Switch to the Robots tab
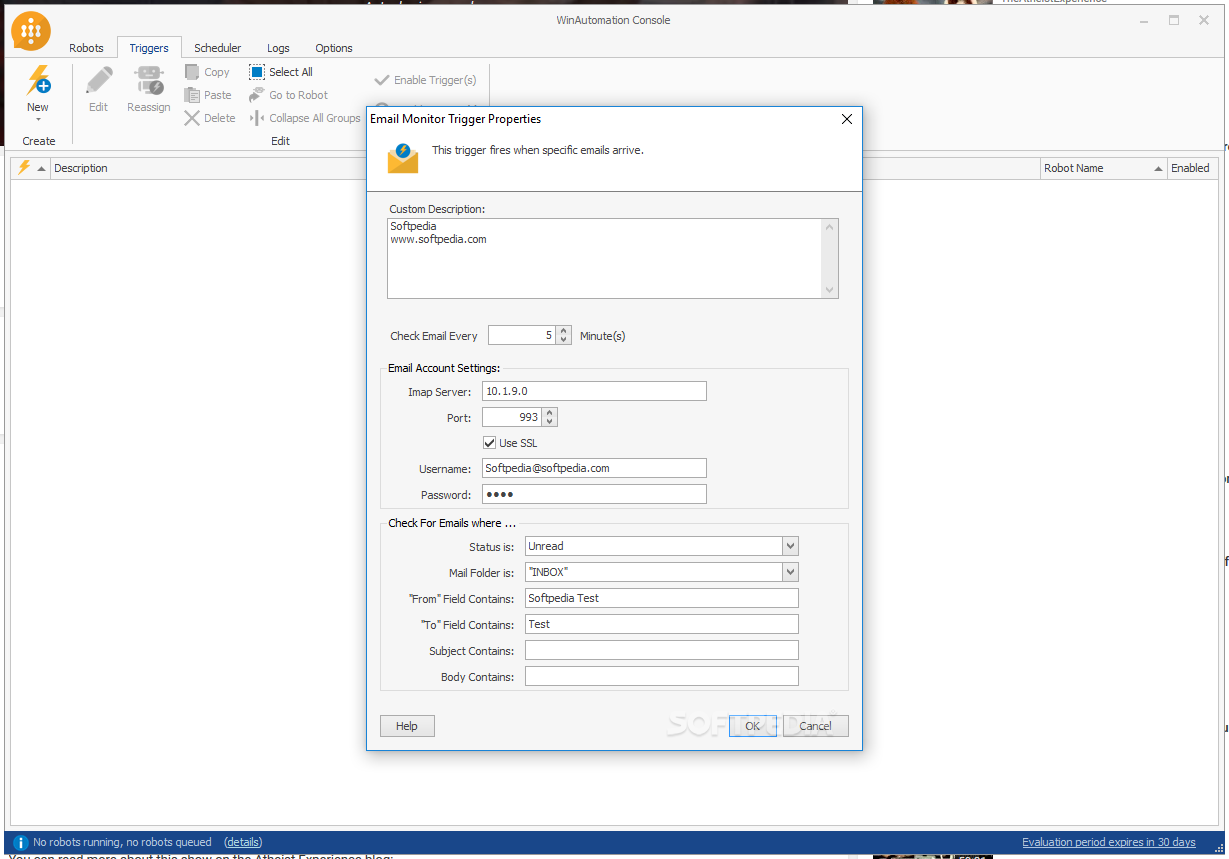Screen dimensions: 1229x859 click(x=86, y=48)
